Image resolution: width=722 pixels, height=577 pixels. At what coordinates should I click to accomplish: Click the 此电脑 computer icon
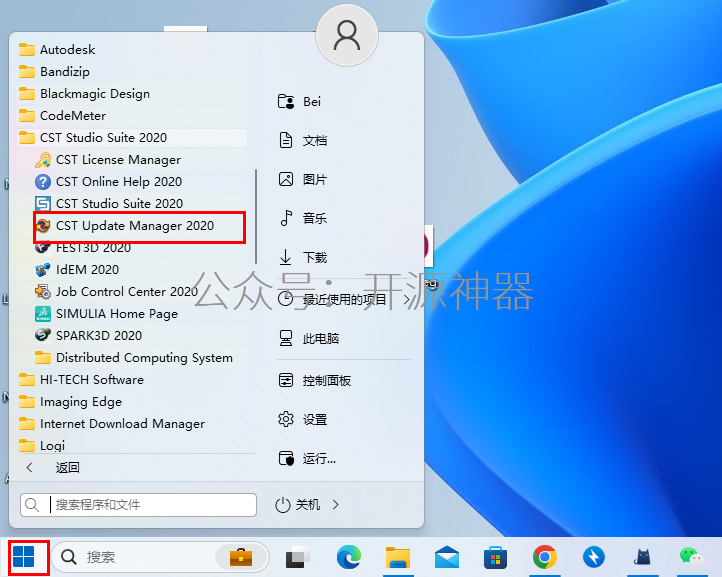click(286, 338)
